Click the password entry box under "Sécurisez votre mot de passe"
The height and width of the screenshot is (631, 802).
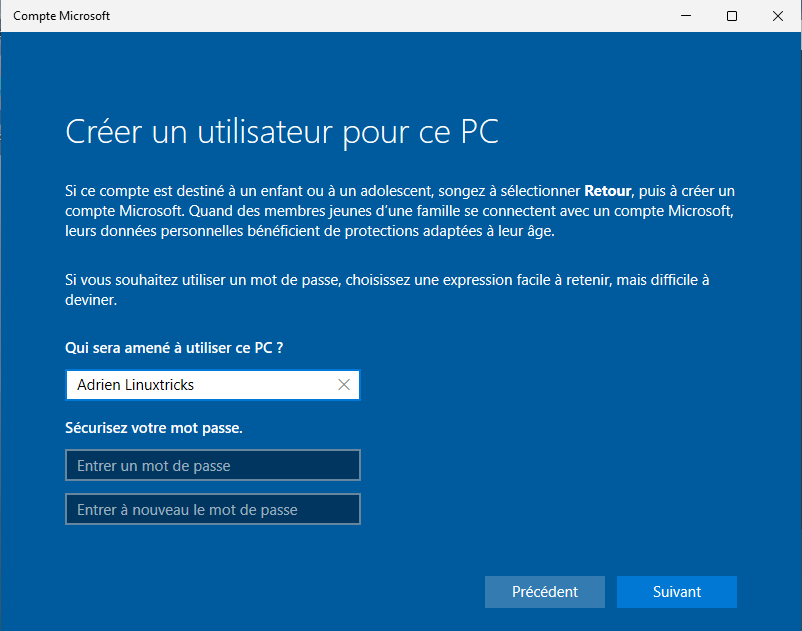pos(212,464)
